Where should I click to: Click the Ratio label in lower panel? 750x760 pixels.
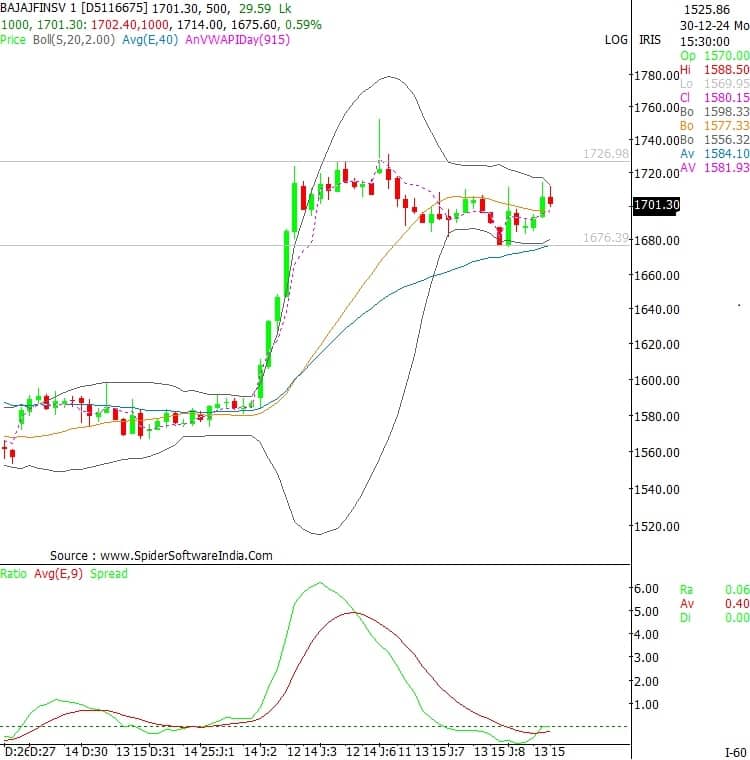[x=15, y=574]
